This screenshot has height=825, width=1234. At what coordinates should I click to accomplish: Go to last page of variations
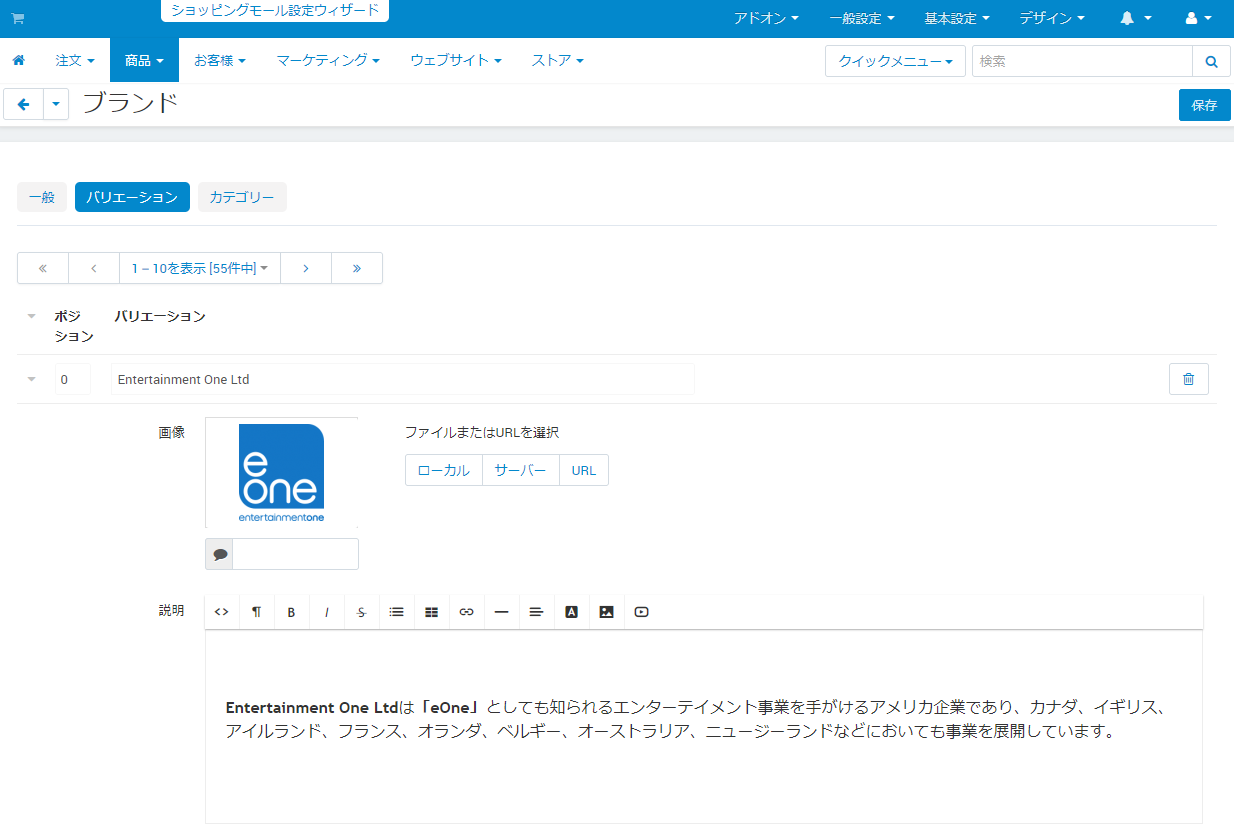357,268
